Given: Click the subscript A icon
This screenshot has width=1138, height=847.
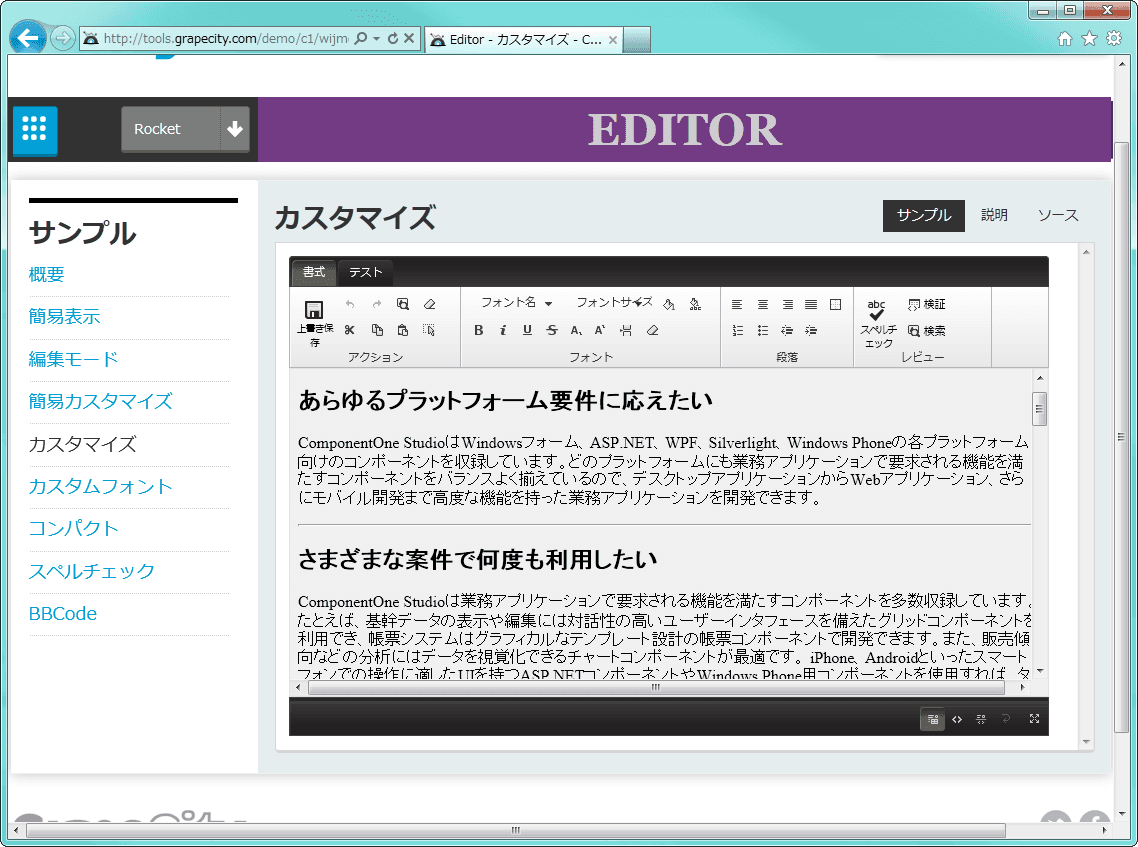Looking at the screenshot, I should (576, 330).
